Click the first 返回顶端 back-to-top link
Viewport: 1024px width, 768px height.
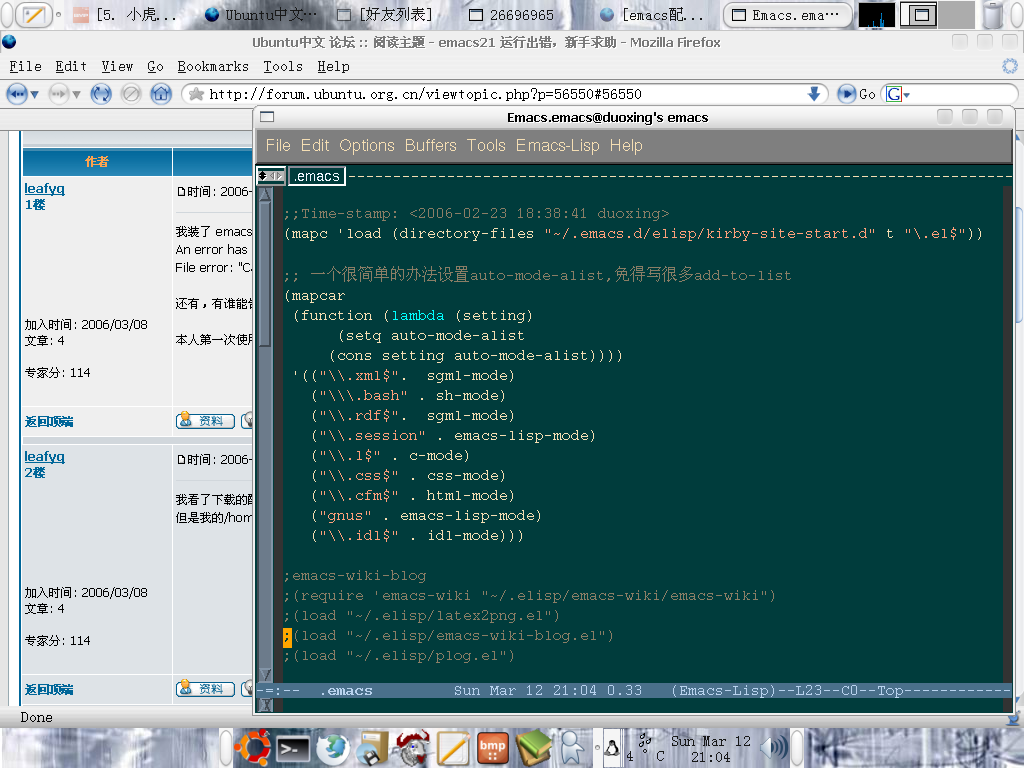49,421
